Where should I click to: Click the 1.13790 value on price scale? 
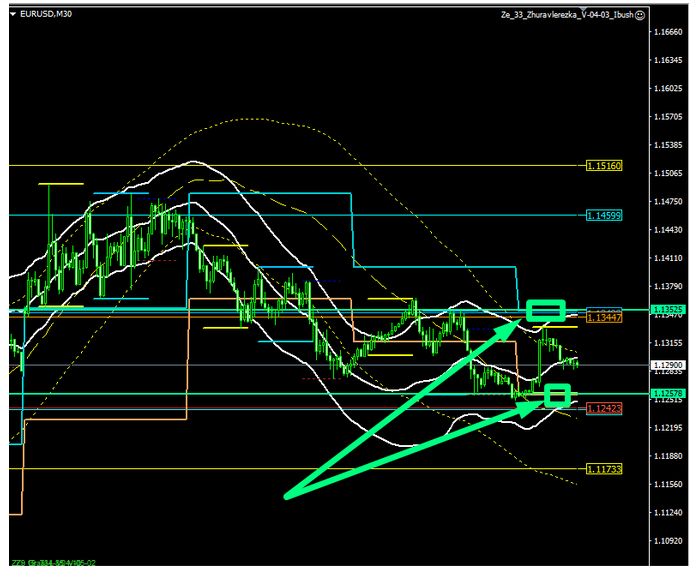click(x=668, y=287)
